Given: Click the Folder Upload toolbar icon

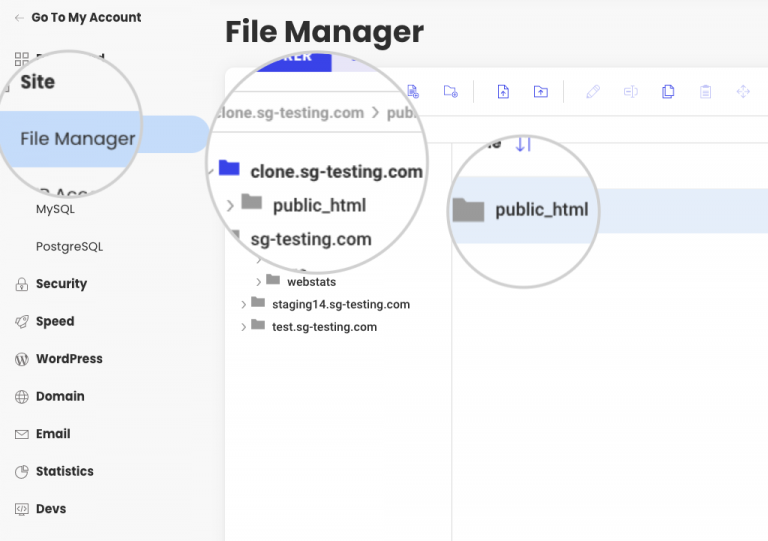Looking at the screenshot, I should pyautogui.click(x=541, y=92).
